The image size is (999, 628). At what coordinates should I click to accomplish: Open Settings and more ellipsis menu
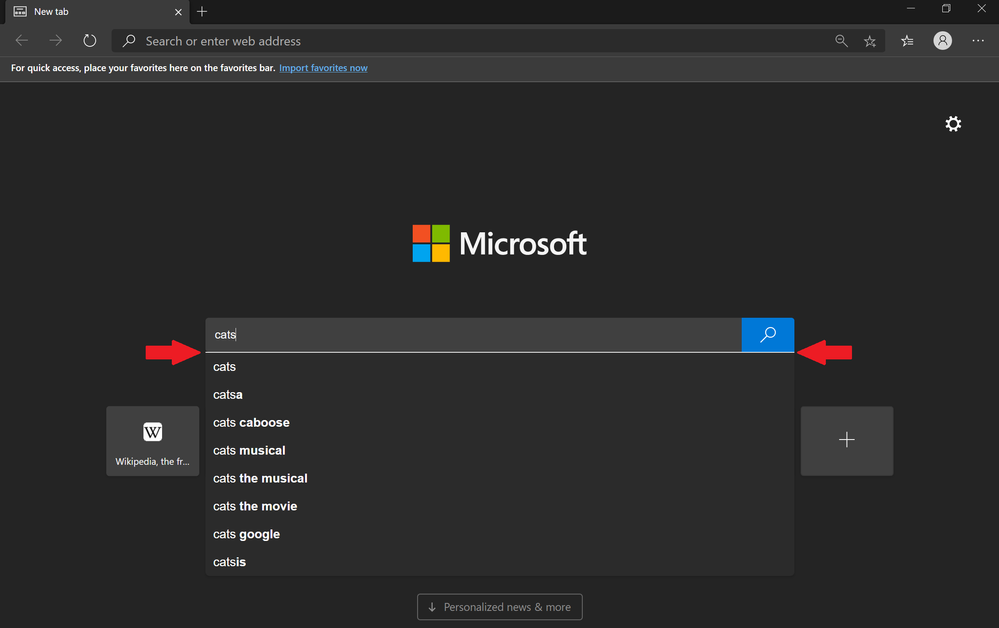tap(978, 41)
